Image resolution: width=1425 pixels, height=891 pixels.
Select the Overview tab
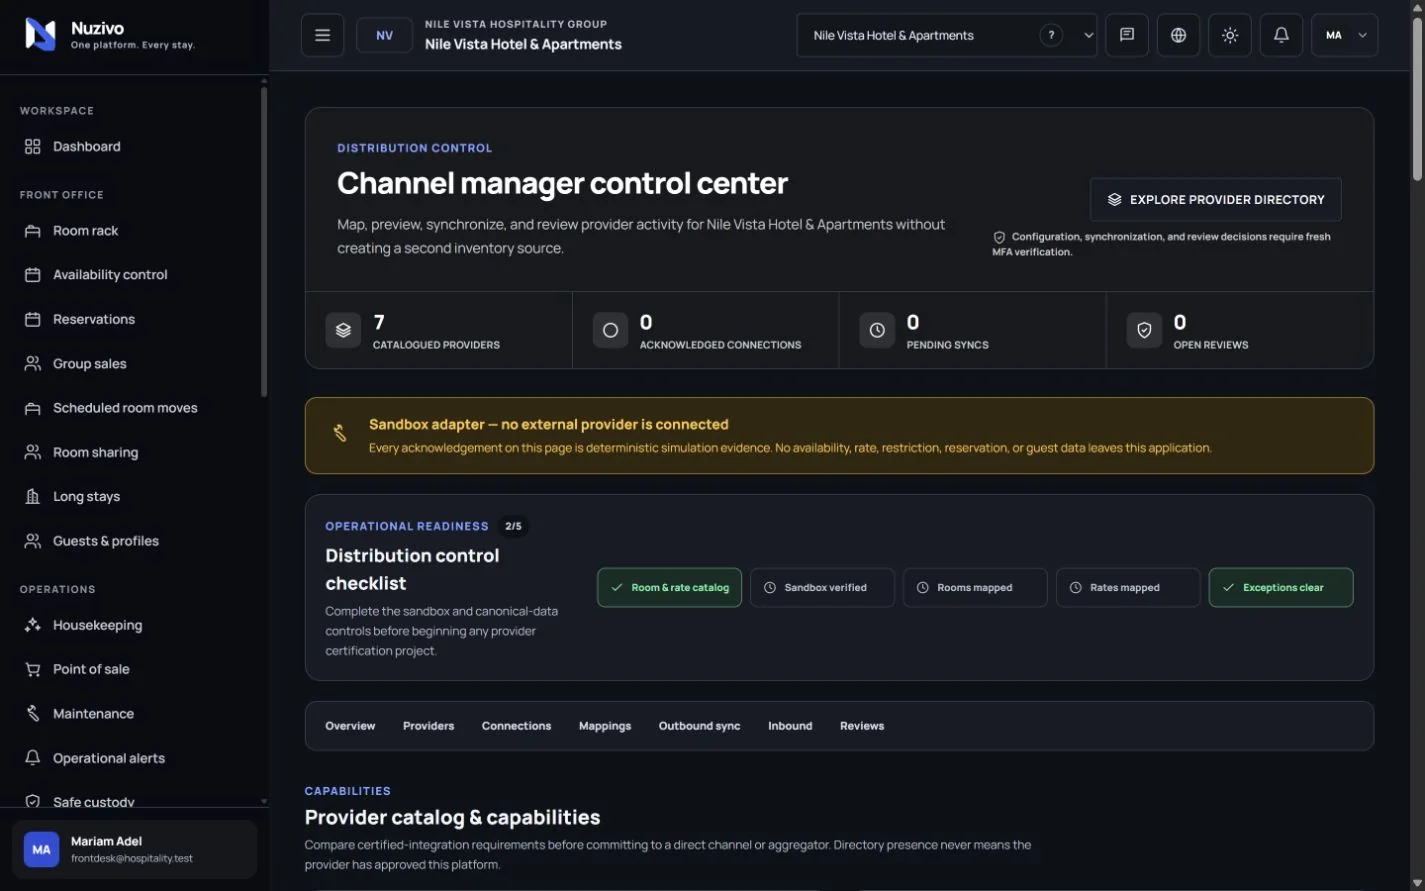coord(350,726)
